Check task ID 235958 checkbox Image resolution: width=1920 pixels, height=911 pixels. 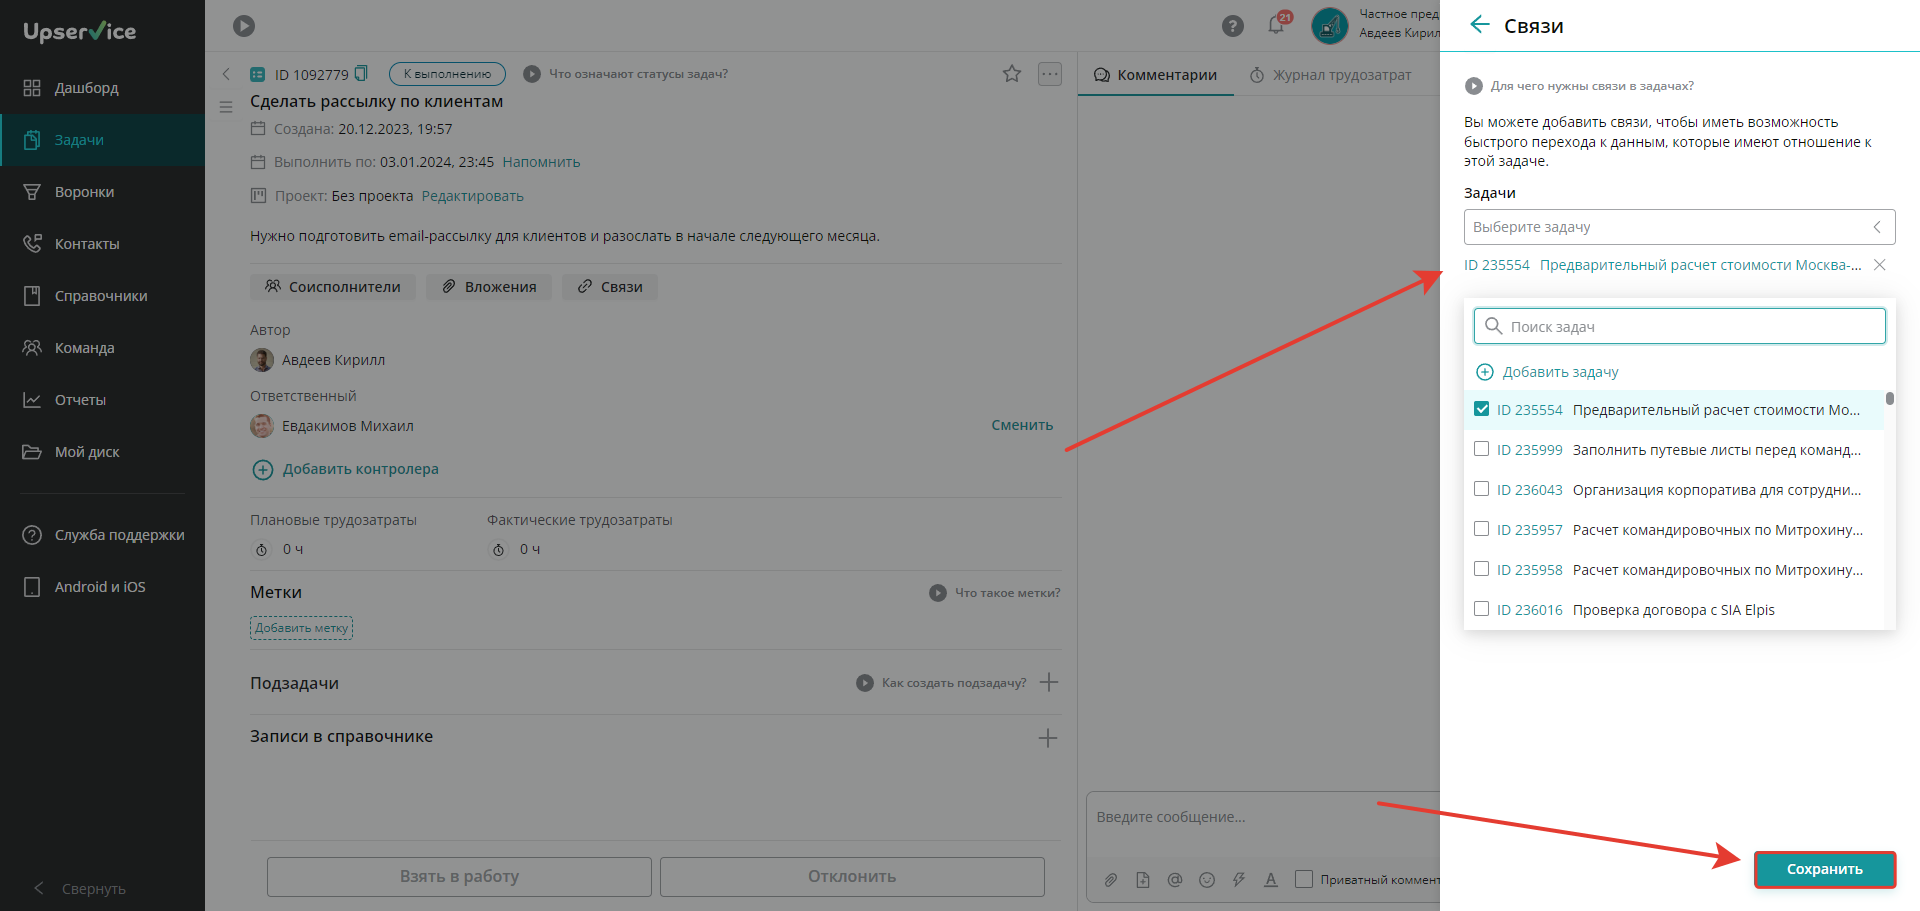[1482, 569]
